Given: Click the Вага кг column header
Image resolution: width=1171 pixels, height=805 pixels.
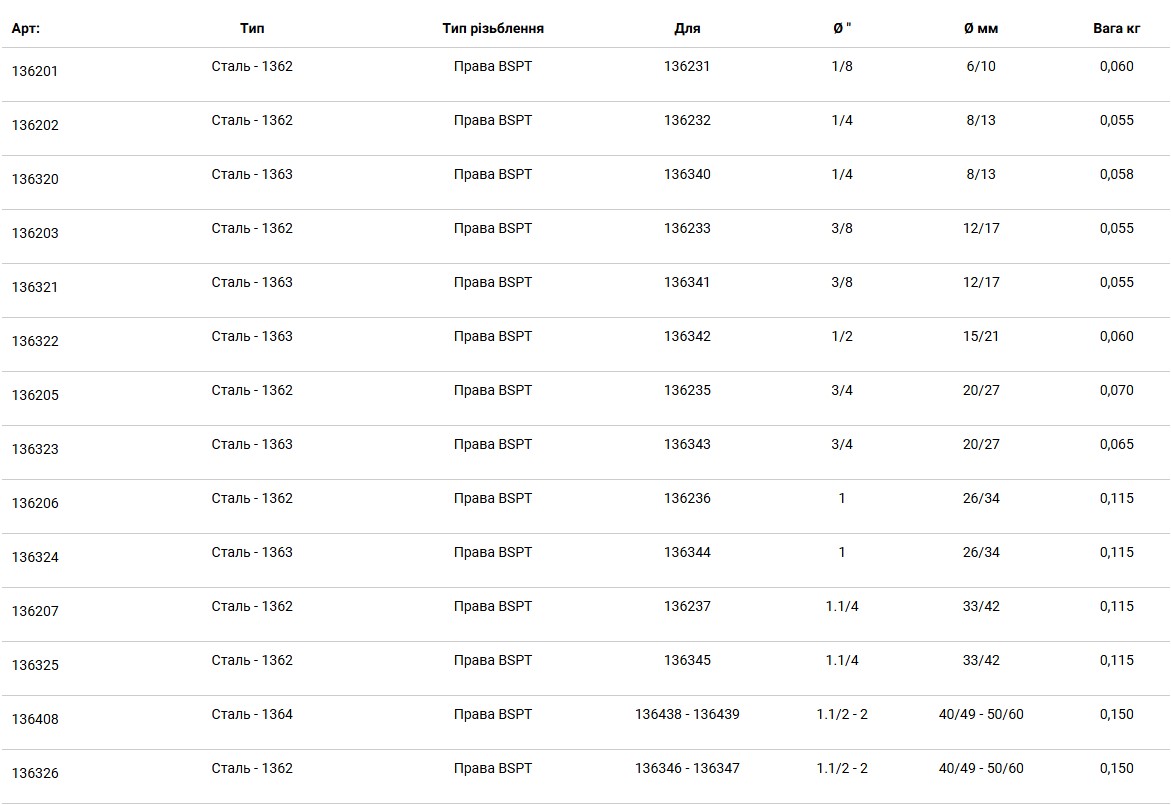Looking at the screenshot, I should 1116,28.
